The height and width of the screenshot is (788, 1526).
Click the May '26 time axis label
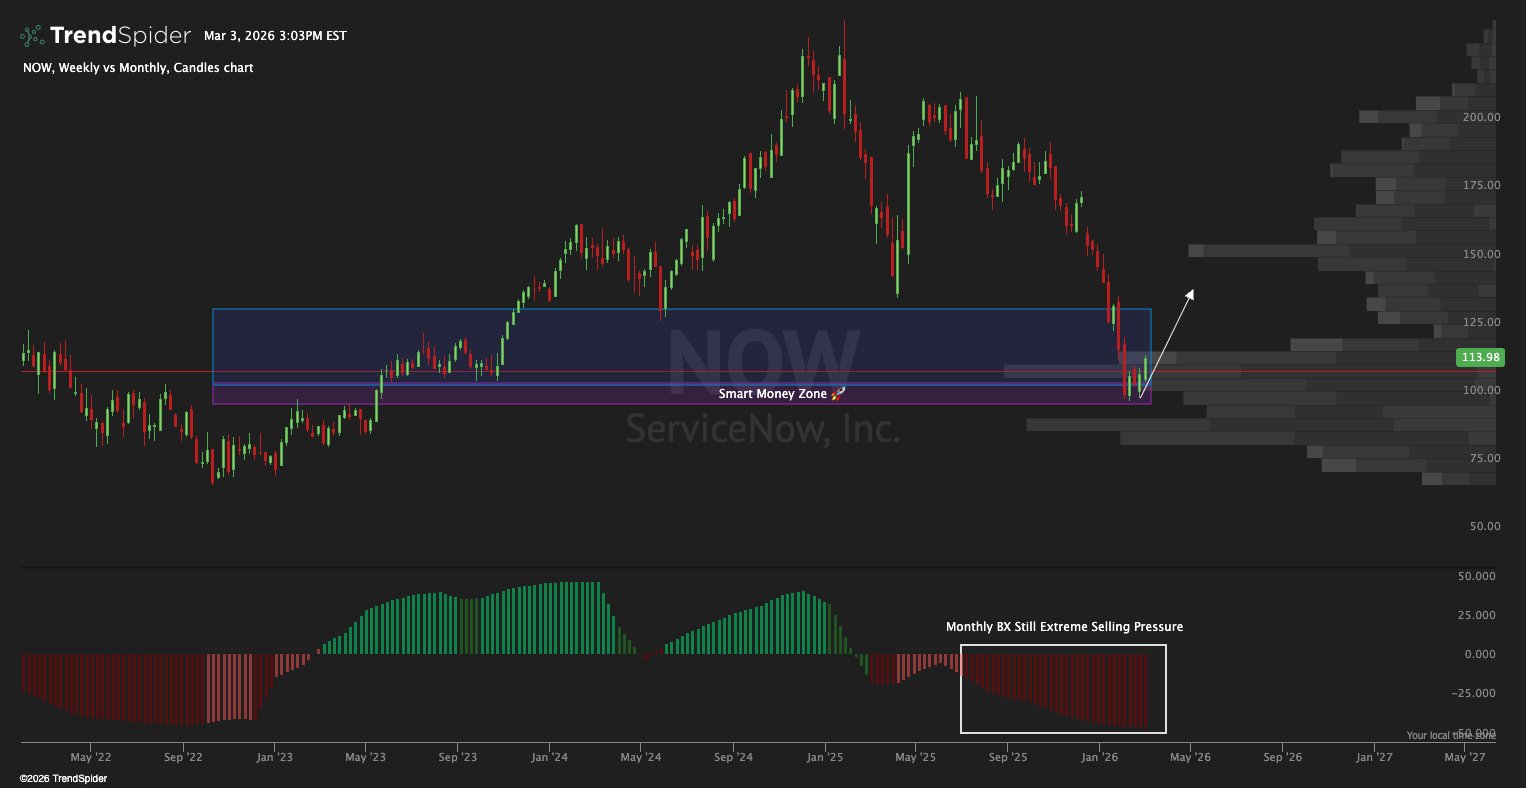pos(1190,757)
